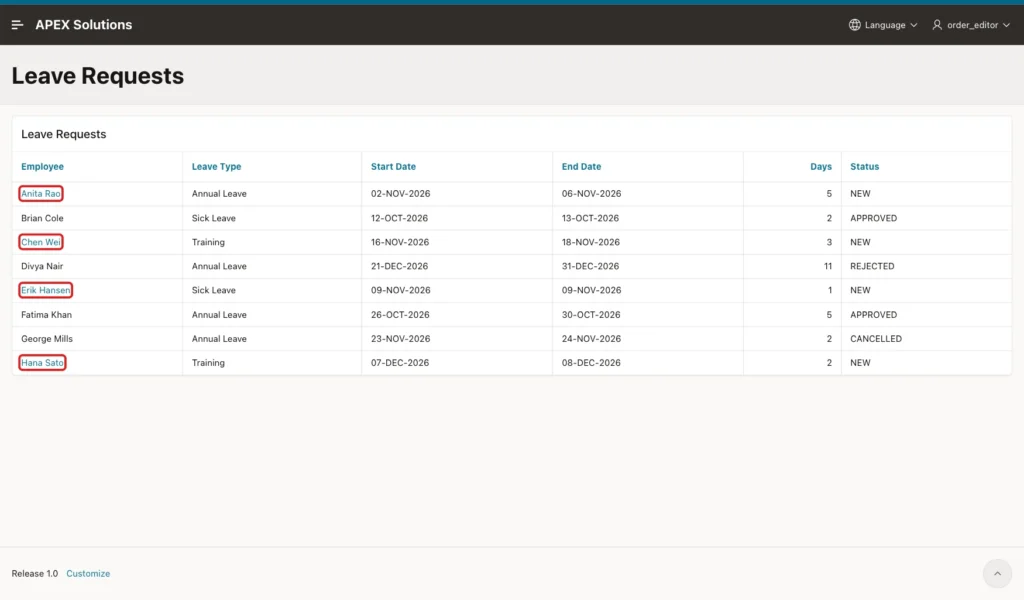Sort by the Leave Type column header
1024x600 pixels.
216,166
